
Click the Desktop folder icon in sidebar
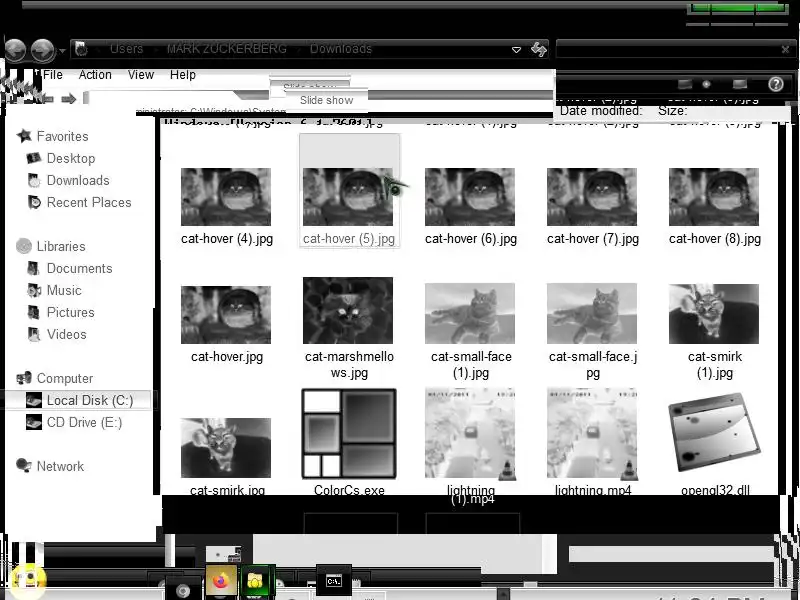pos(34,158)
